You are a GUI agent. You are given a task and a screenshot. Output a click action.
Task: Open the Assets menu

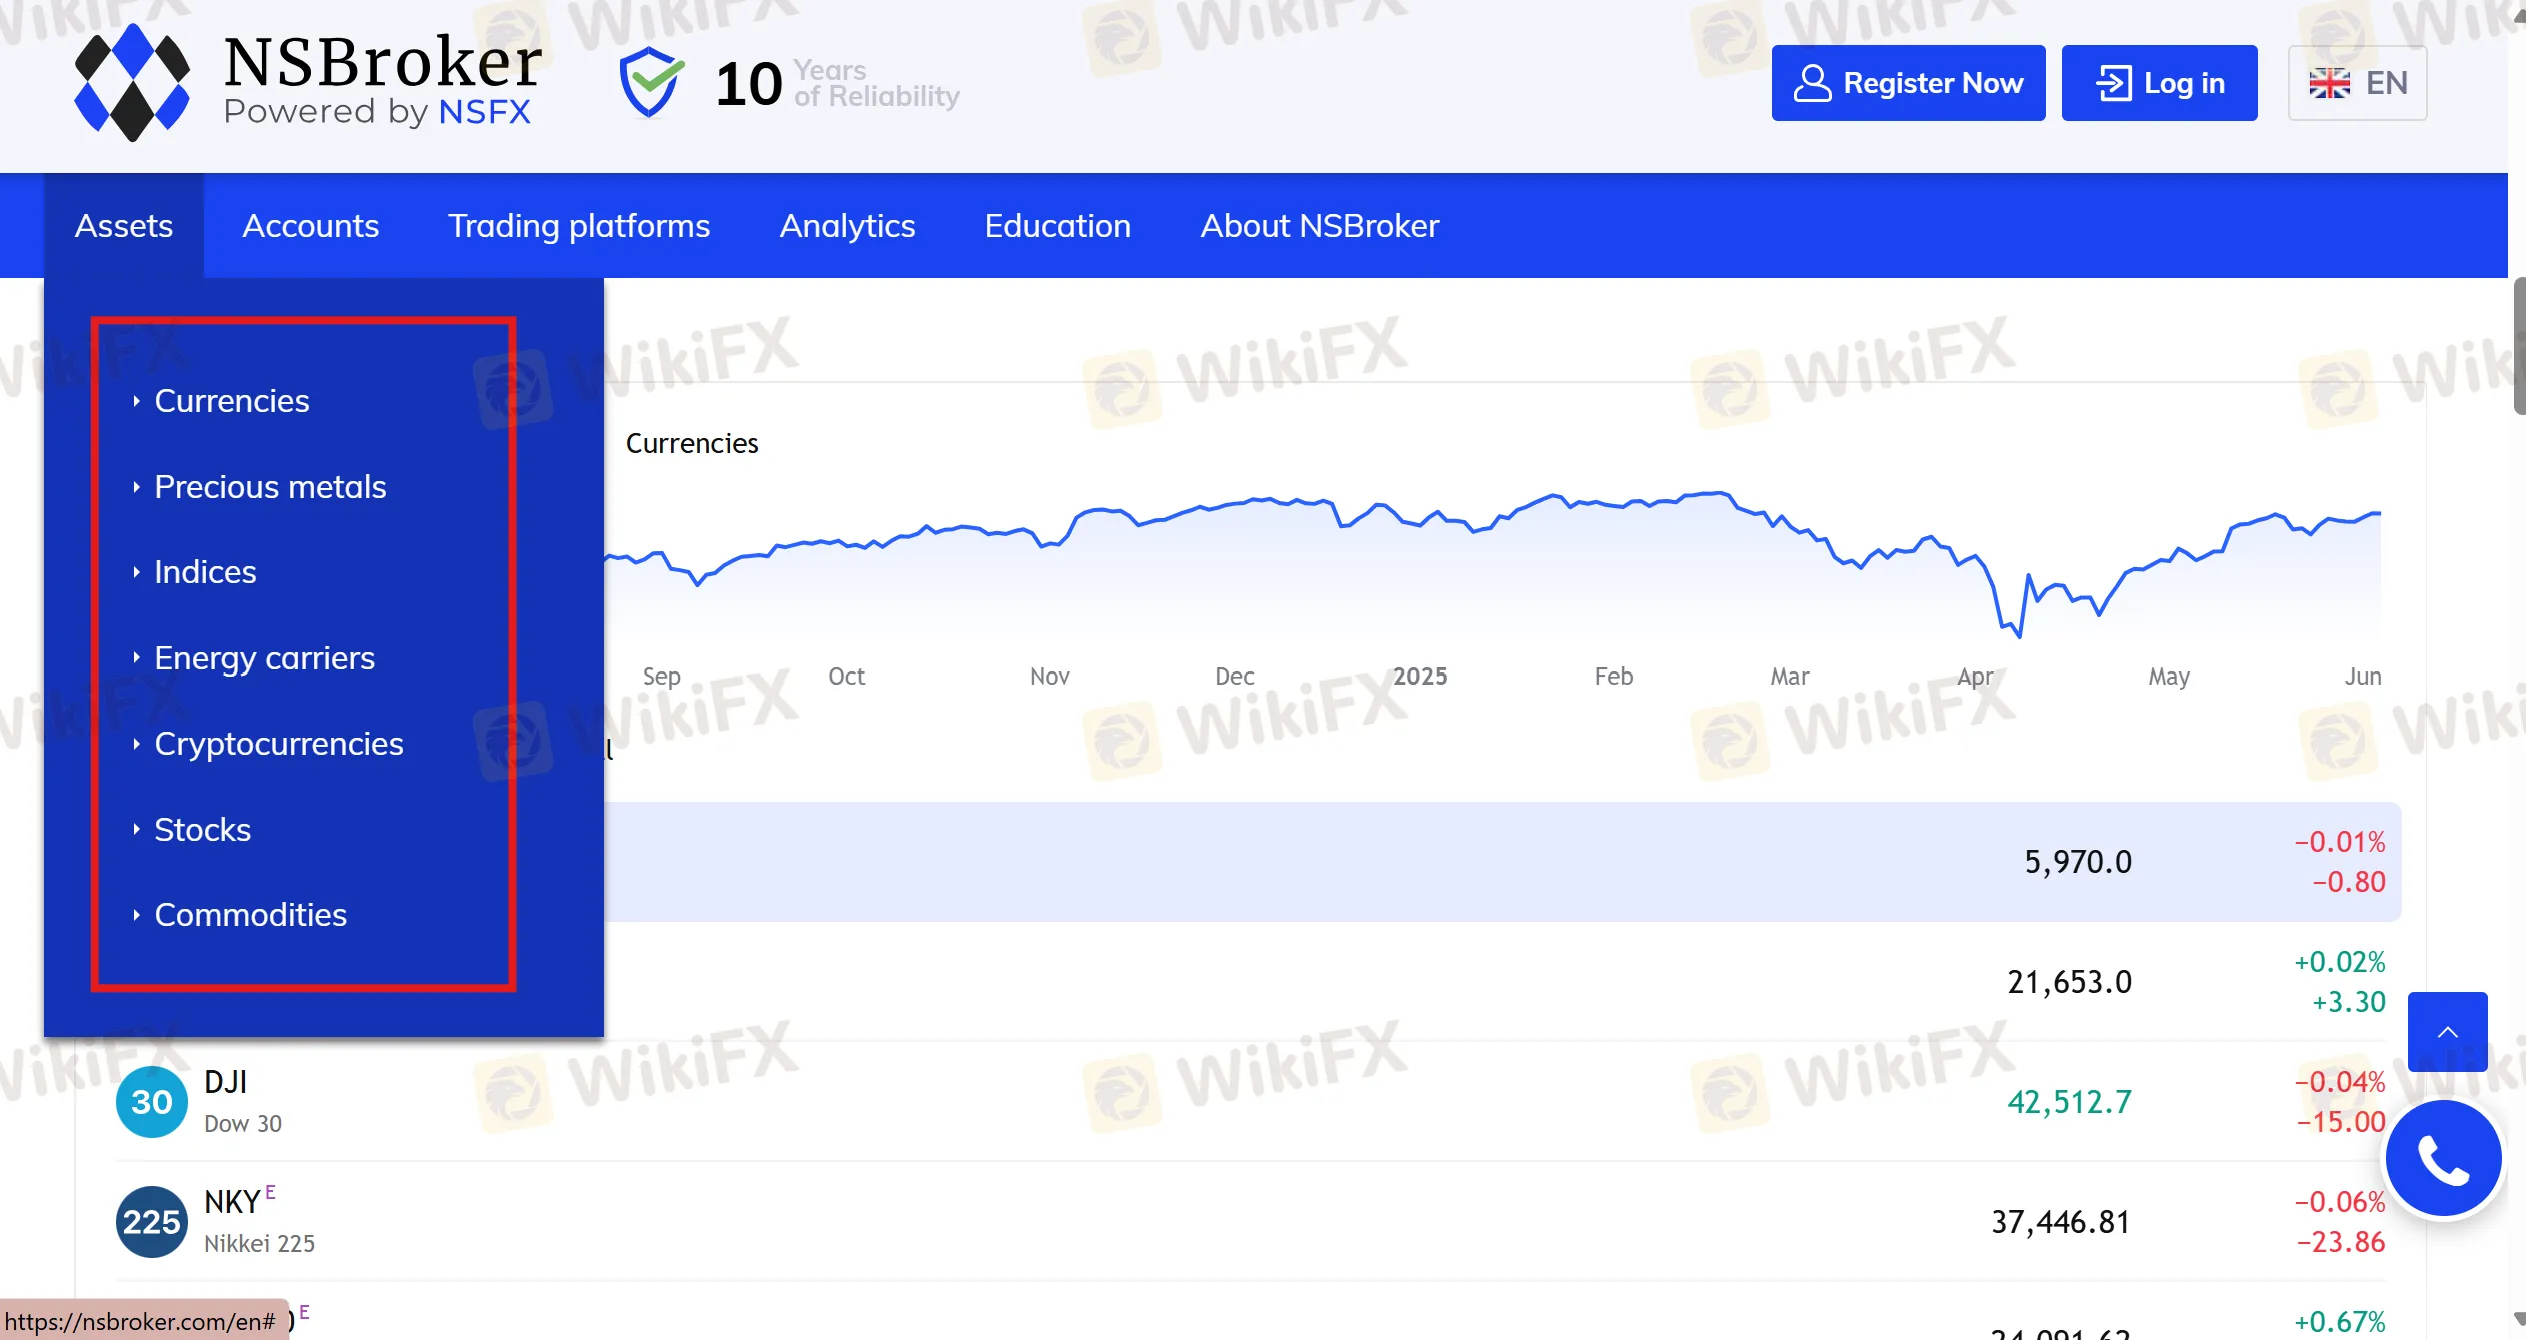(124, 226)
